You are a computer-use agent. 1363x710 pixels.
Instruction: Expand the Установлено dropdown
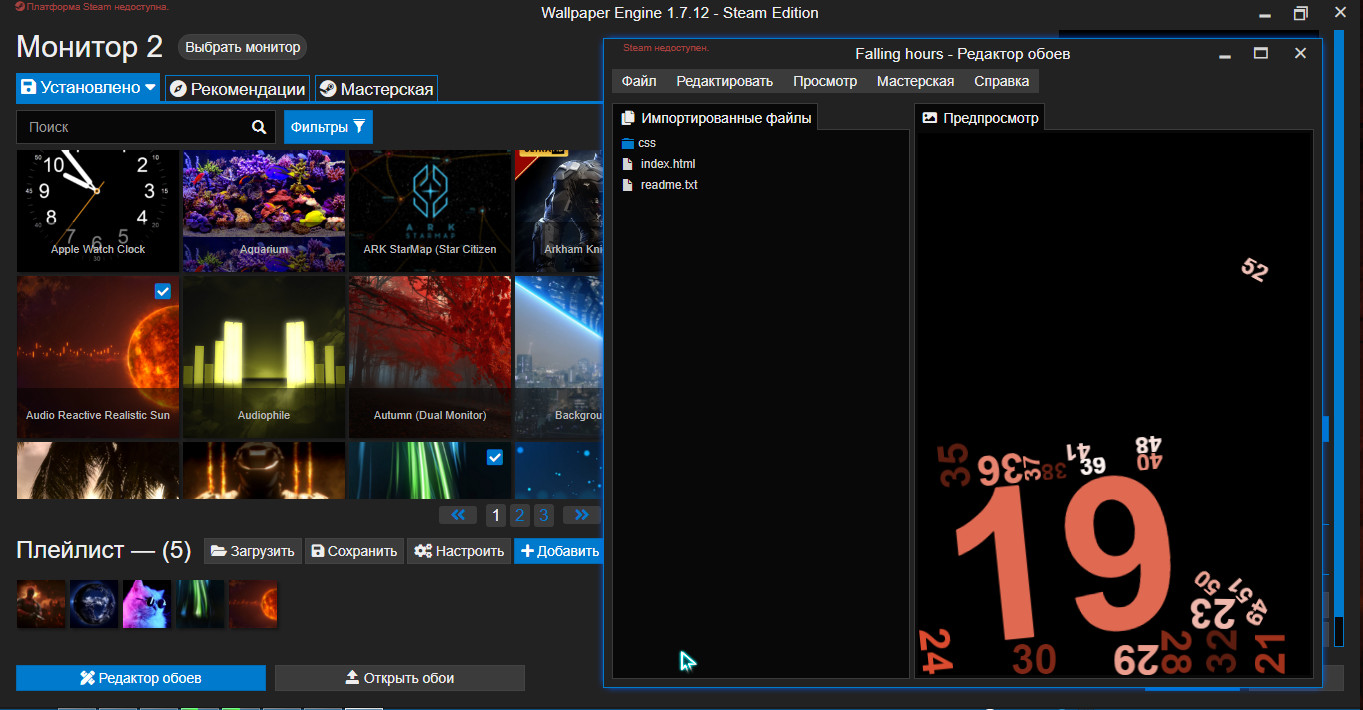[151, 88]
